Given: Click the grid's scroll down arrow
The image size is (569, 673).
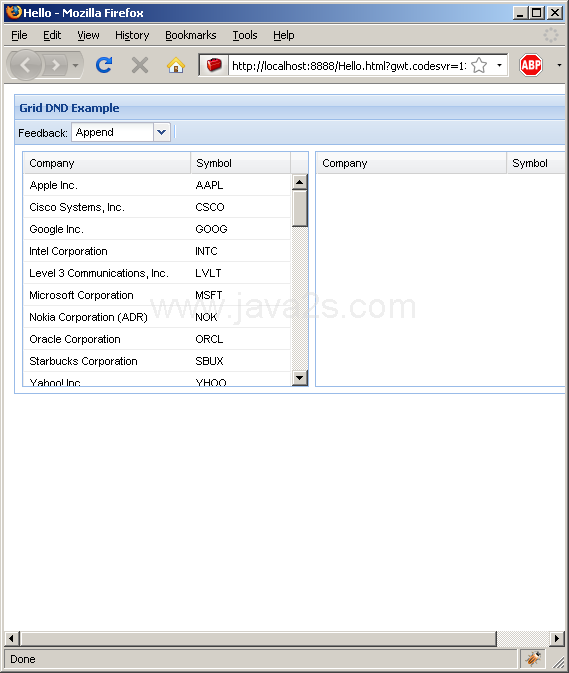Looking at the screenshot, I should point(300,378).
